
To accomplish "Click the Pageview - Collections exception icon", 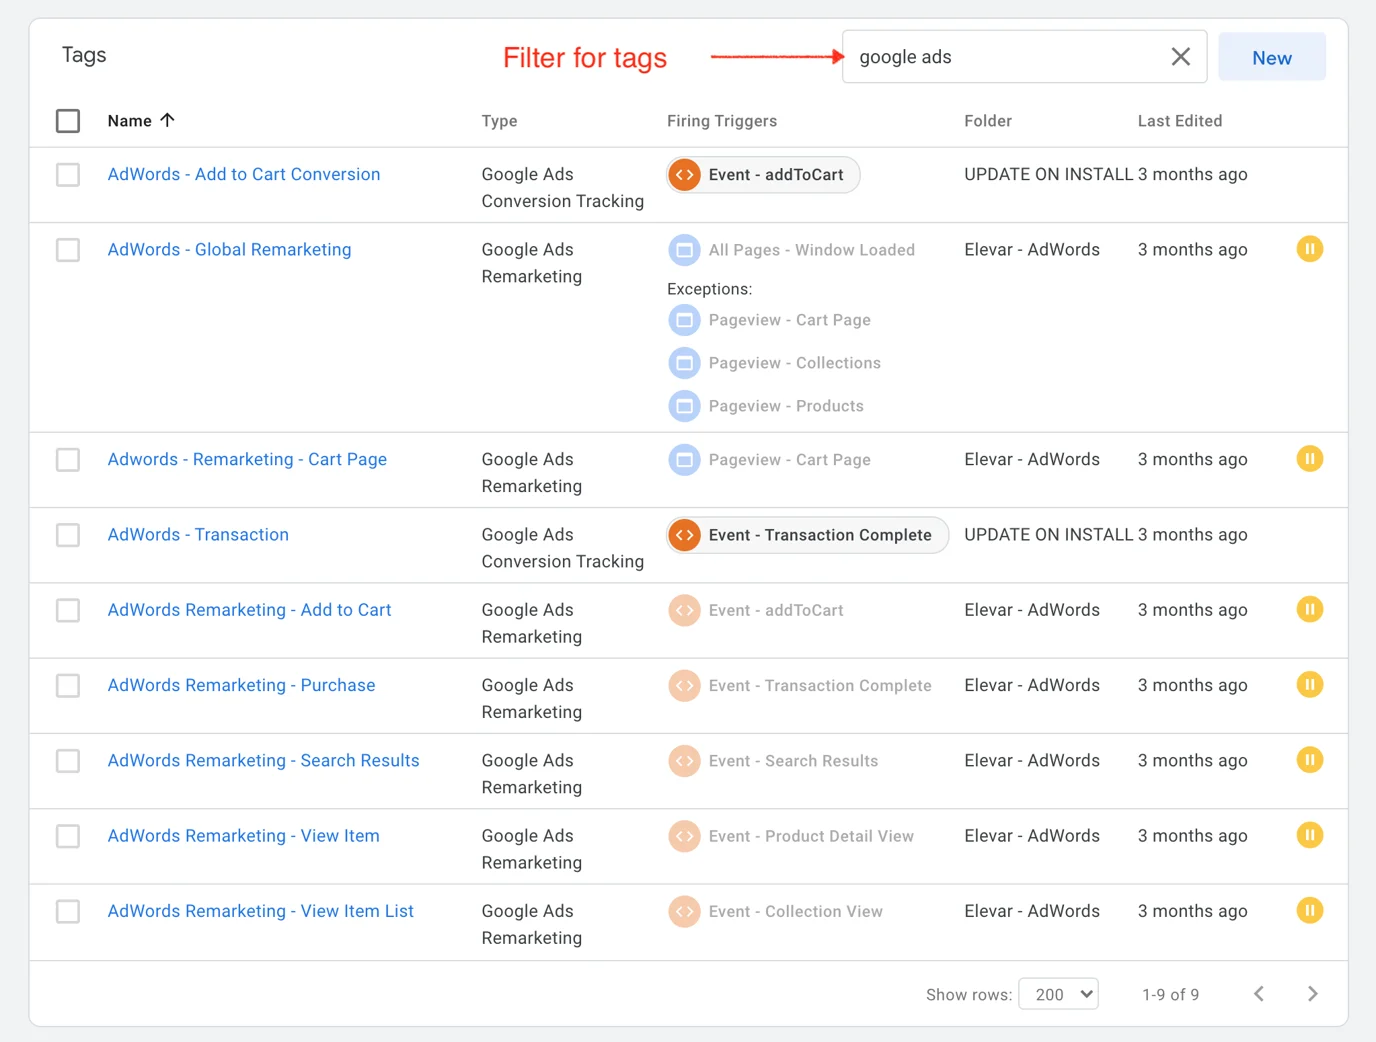I will [684, 363].
